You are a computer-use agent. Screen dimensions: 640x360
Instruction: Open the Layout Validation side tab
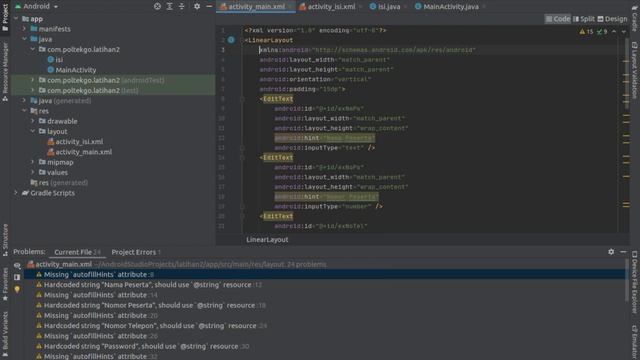(x=635, y=70)
